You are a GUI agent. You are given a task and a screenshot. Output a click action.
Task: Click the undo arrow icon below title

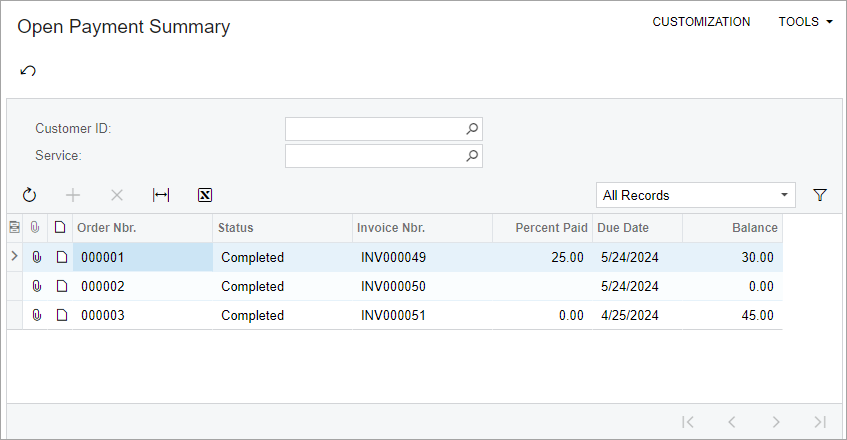coord(28,71)
